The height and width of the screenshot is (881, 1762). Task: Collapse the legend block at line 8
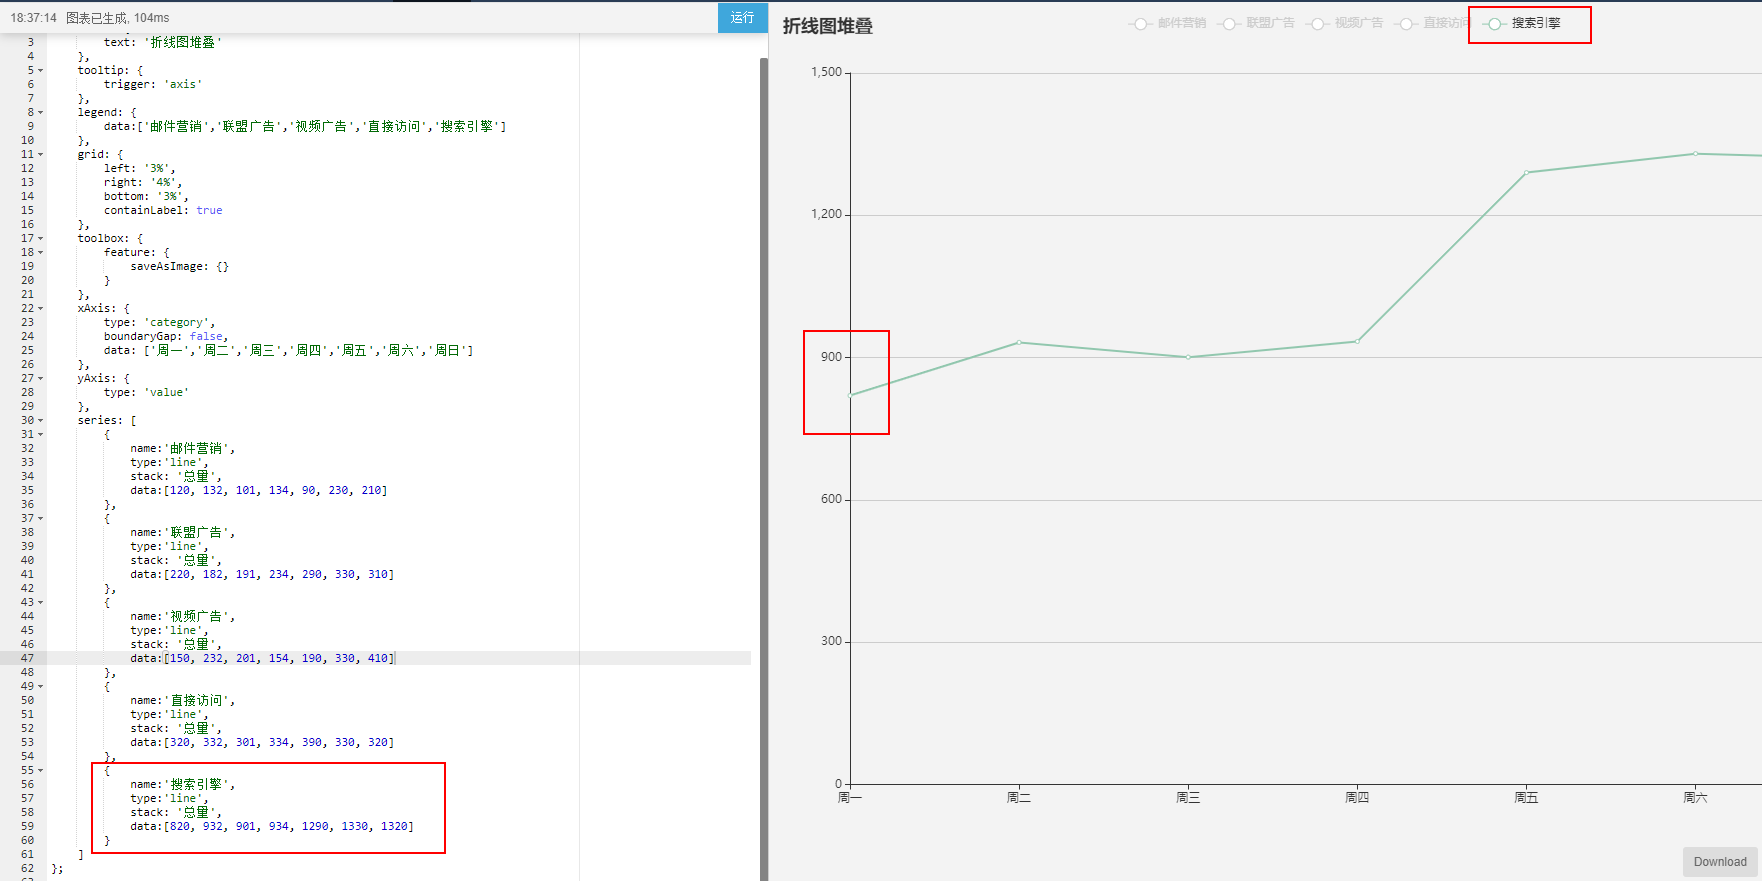(41, 113)
